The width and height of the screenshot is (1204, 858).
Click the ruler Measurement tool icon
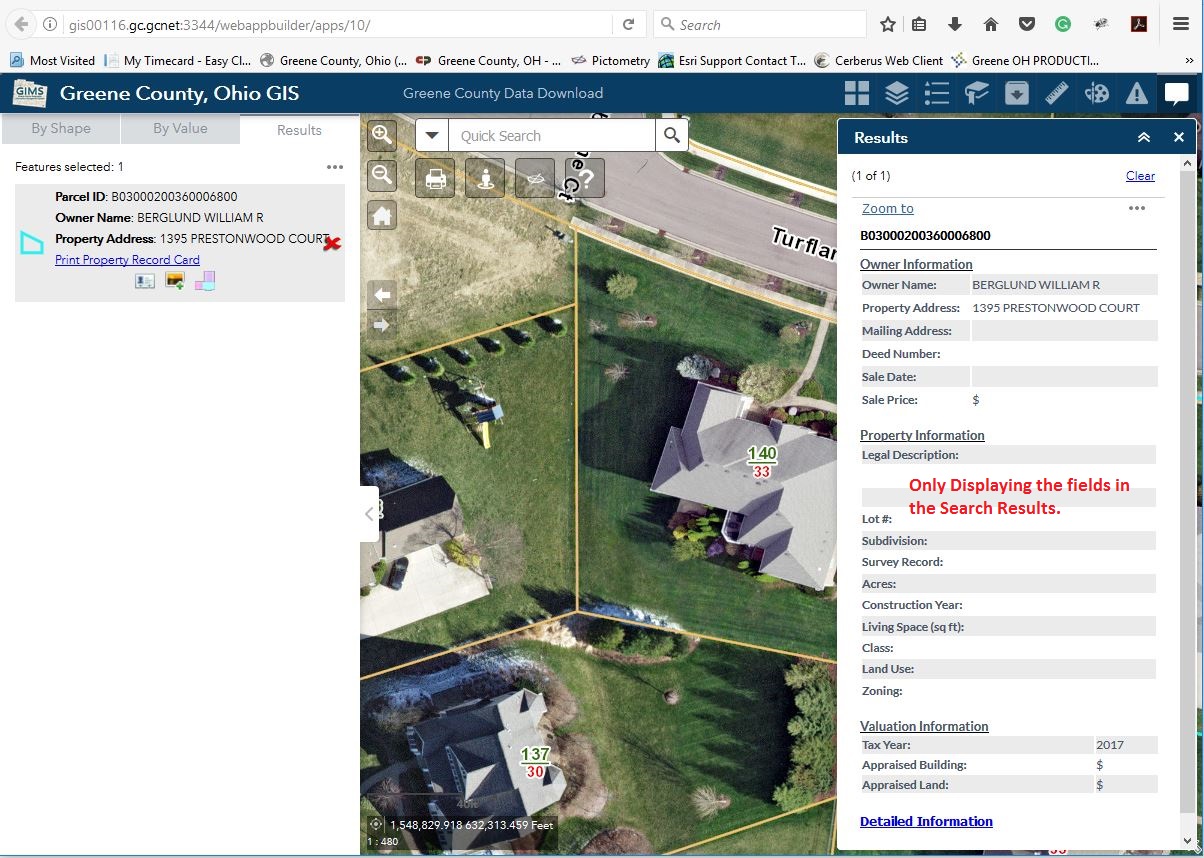(x=1057, y=94)
